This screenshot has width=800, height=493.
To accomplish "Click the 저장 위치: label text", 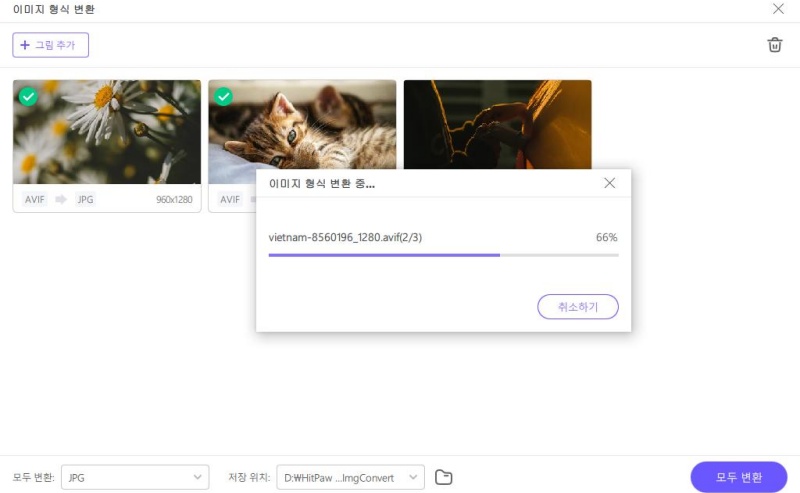I will [249, 477].
